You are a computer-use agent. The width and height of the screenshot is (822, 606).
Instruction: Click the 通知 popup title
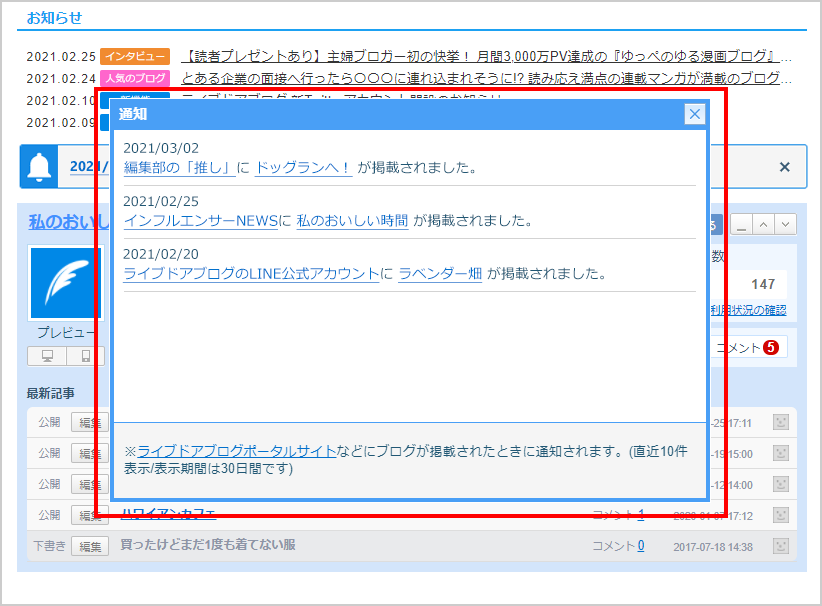click(x=133, y=114)
